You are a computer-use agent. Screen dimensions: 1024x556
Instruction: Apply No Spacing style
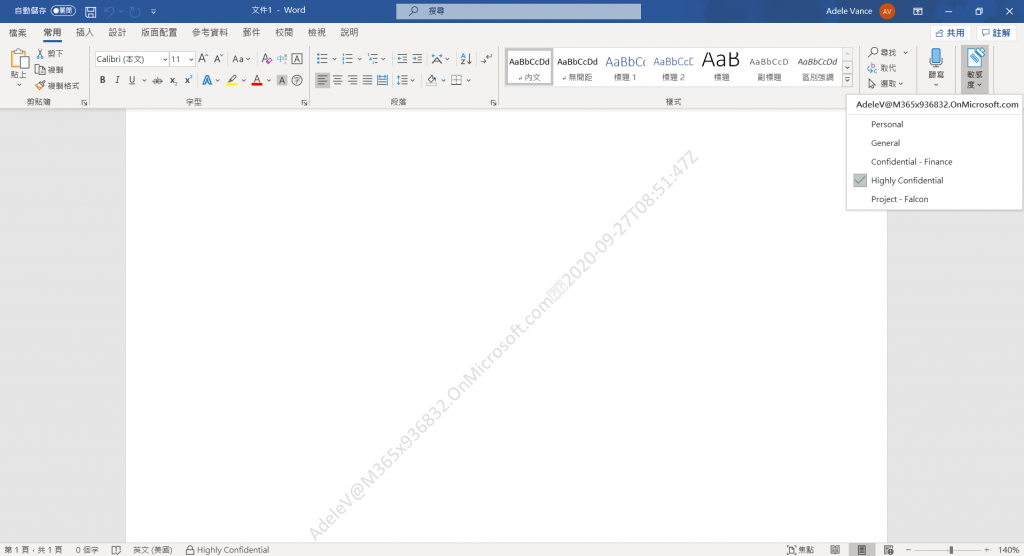tap(577, 67)
